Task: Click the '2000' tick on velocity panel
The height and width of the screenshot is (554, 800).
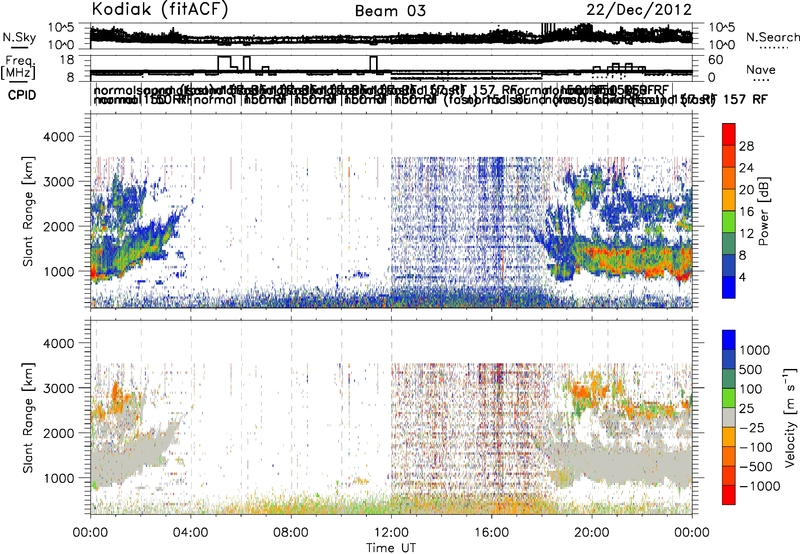Action: click(61, 433)
